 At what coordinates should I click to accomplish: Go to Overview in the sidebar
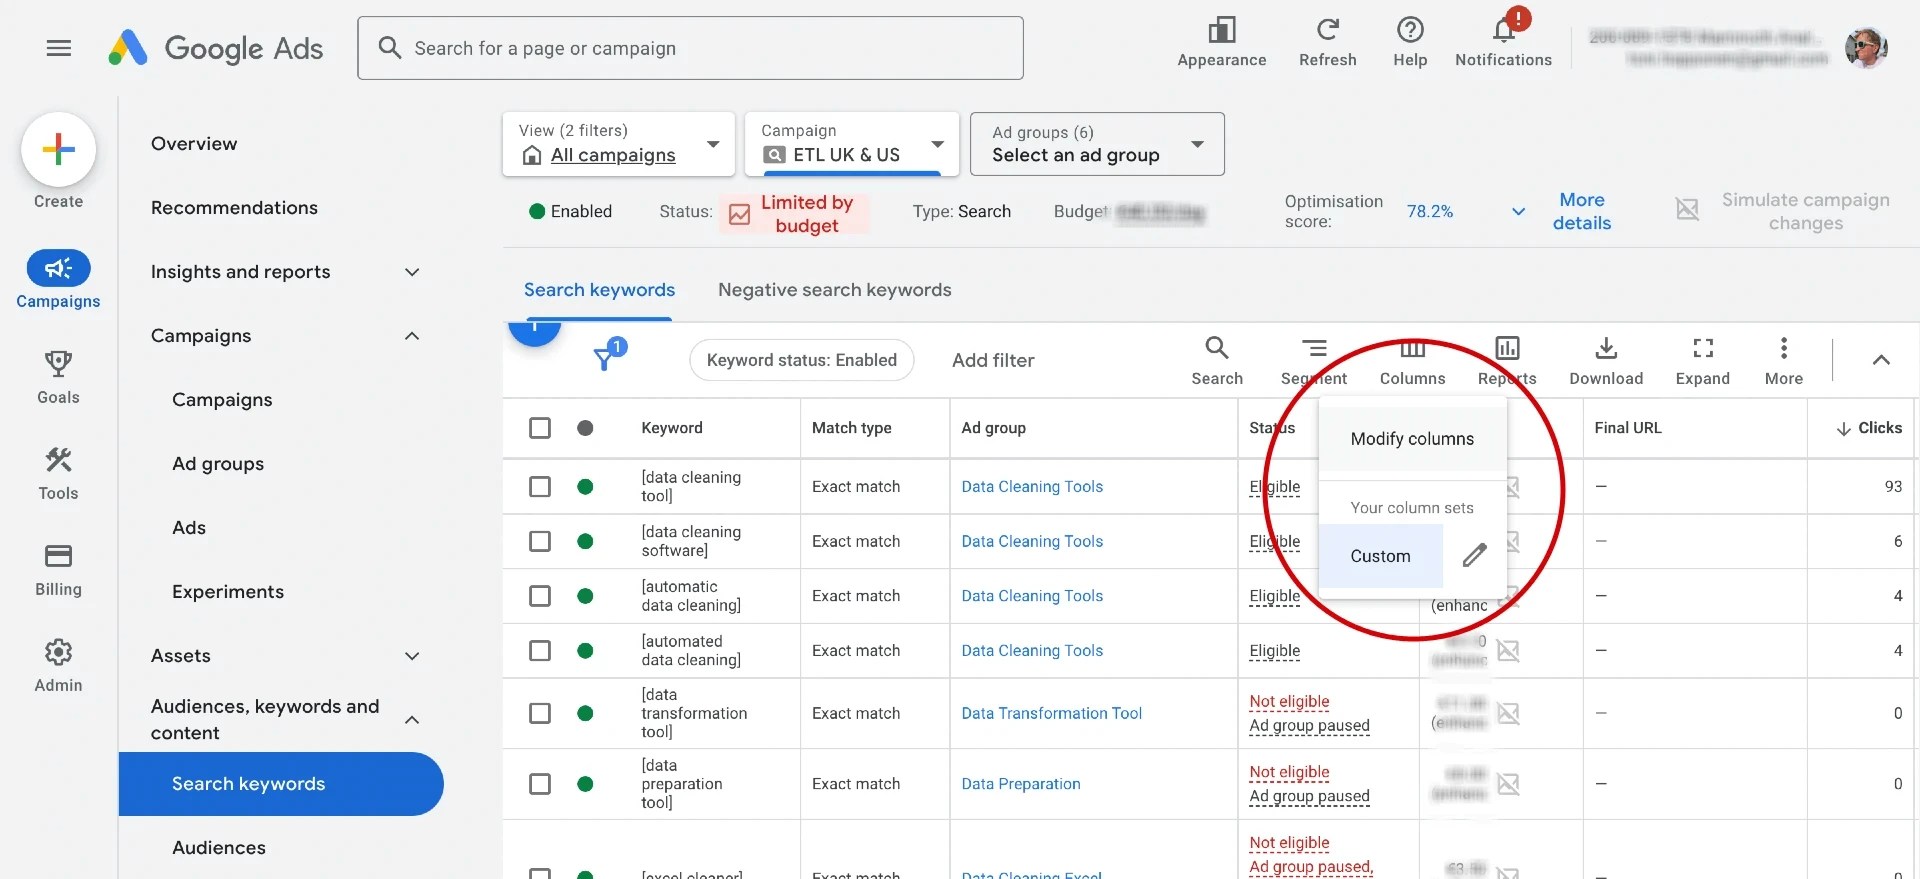coord(194,144)
